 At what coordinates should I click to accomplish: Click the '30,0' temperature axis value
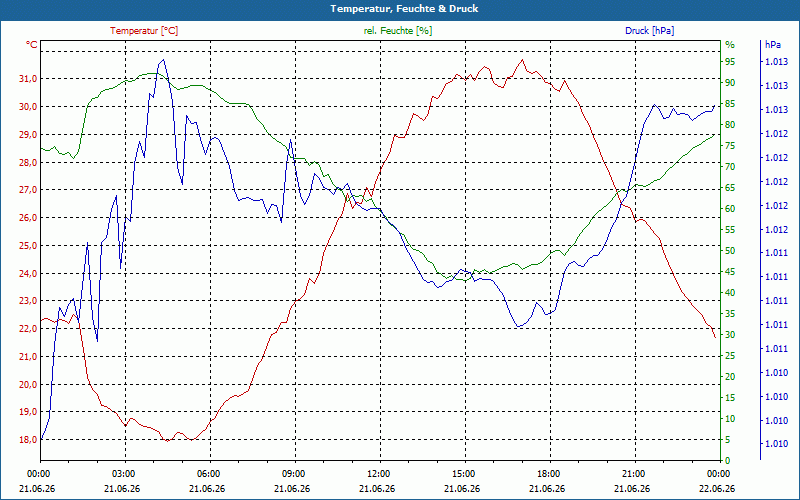pyautogui.click(x=28, y=107)
